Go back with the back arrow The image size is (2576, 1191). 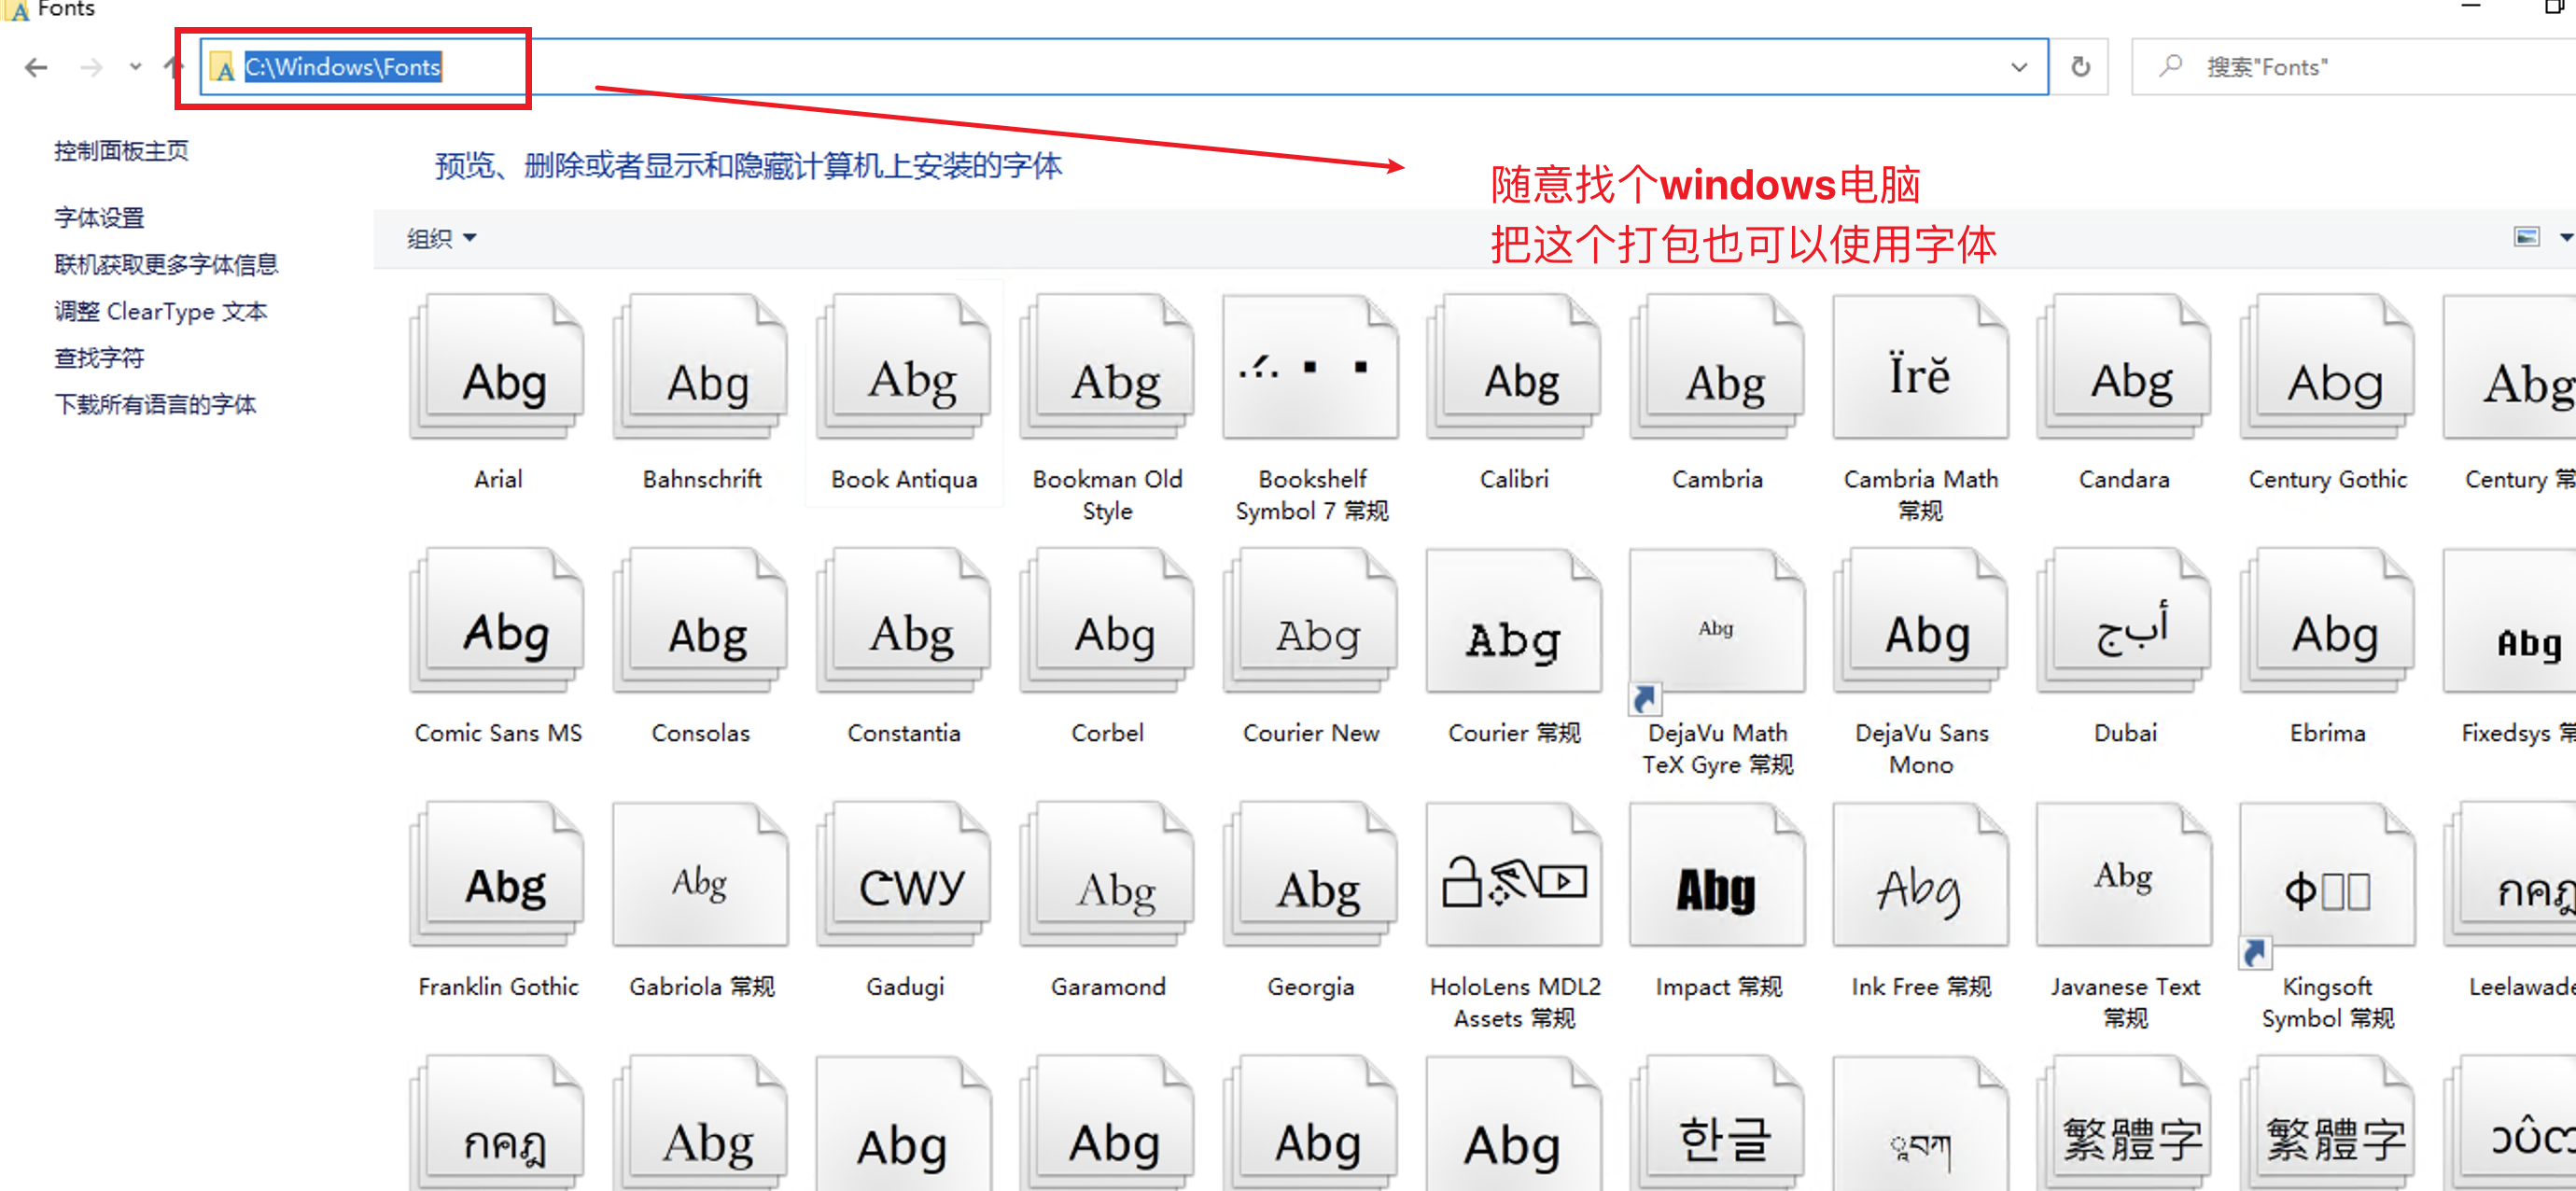36,67
